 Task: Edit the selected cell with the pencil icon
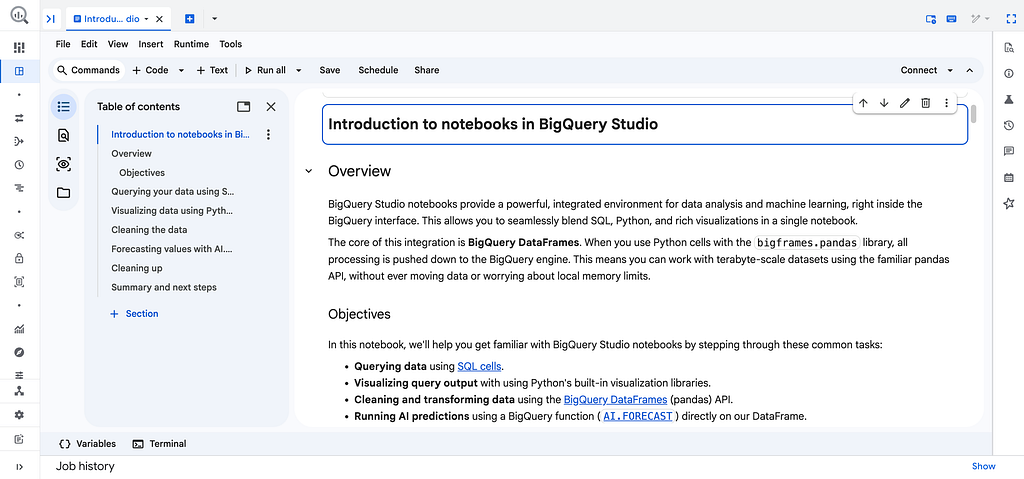(x=904, y=103)
